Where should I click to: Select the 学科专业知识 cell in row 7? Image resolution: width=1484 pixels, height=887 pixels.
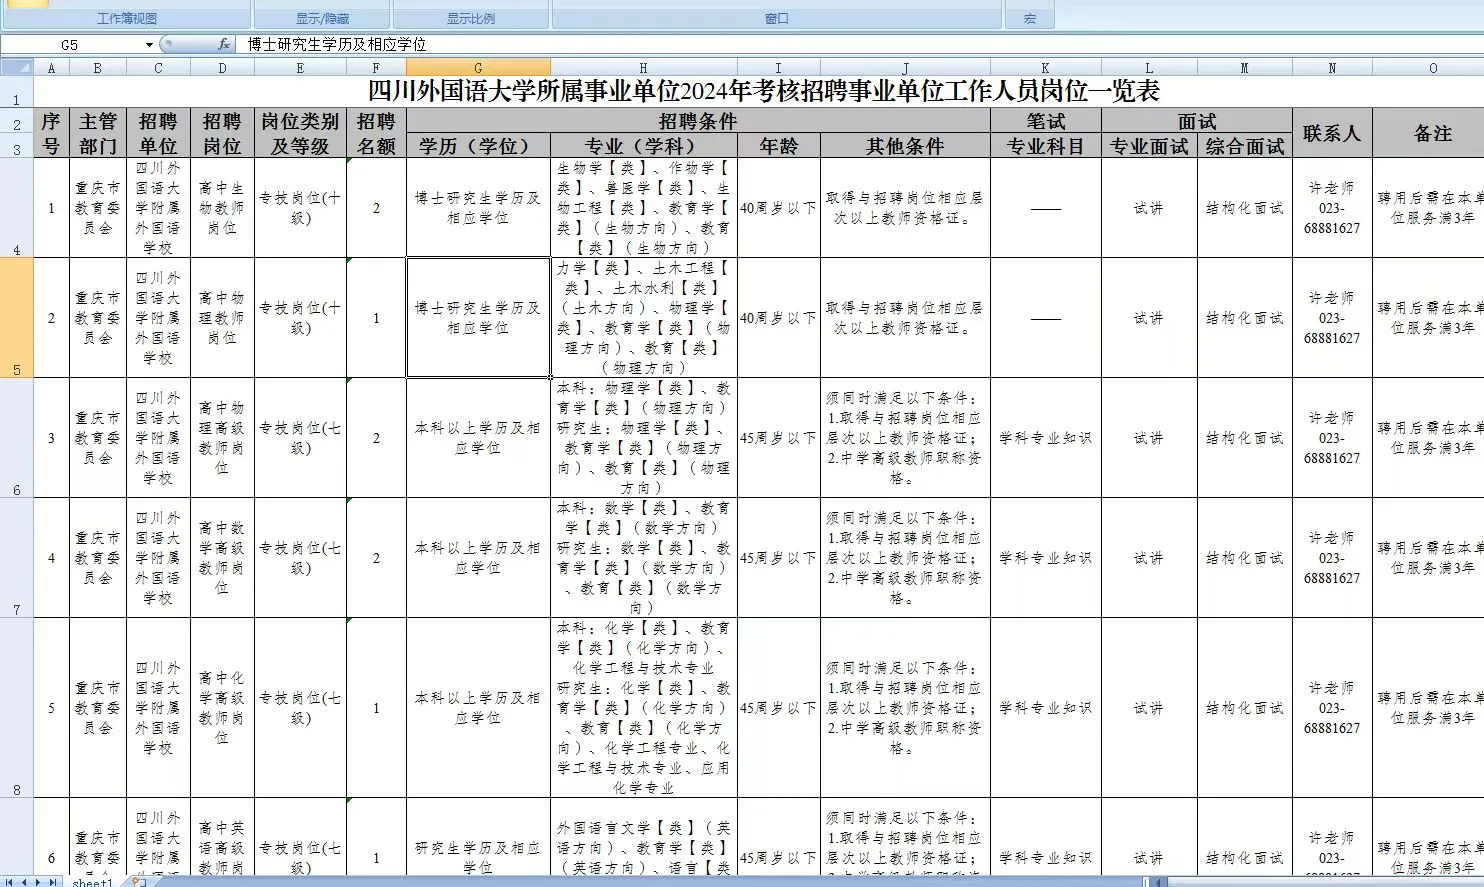tap(1046, 558)
